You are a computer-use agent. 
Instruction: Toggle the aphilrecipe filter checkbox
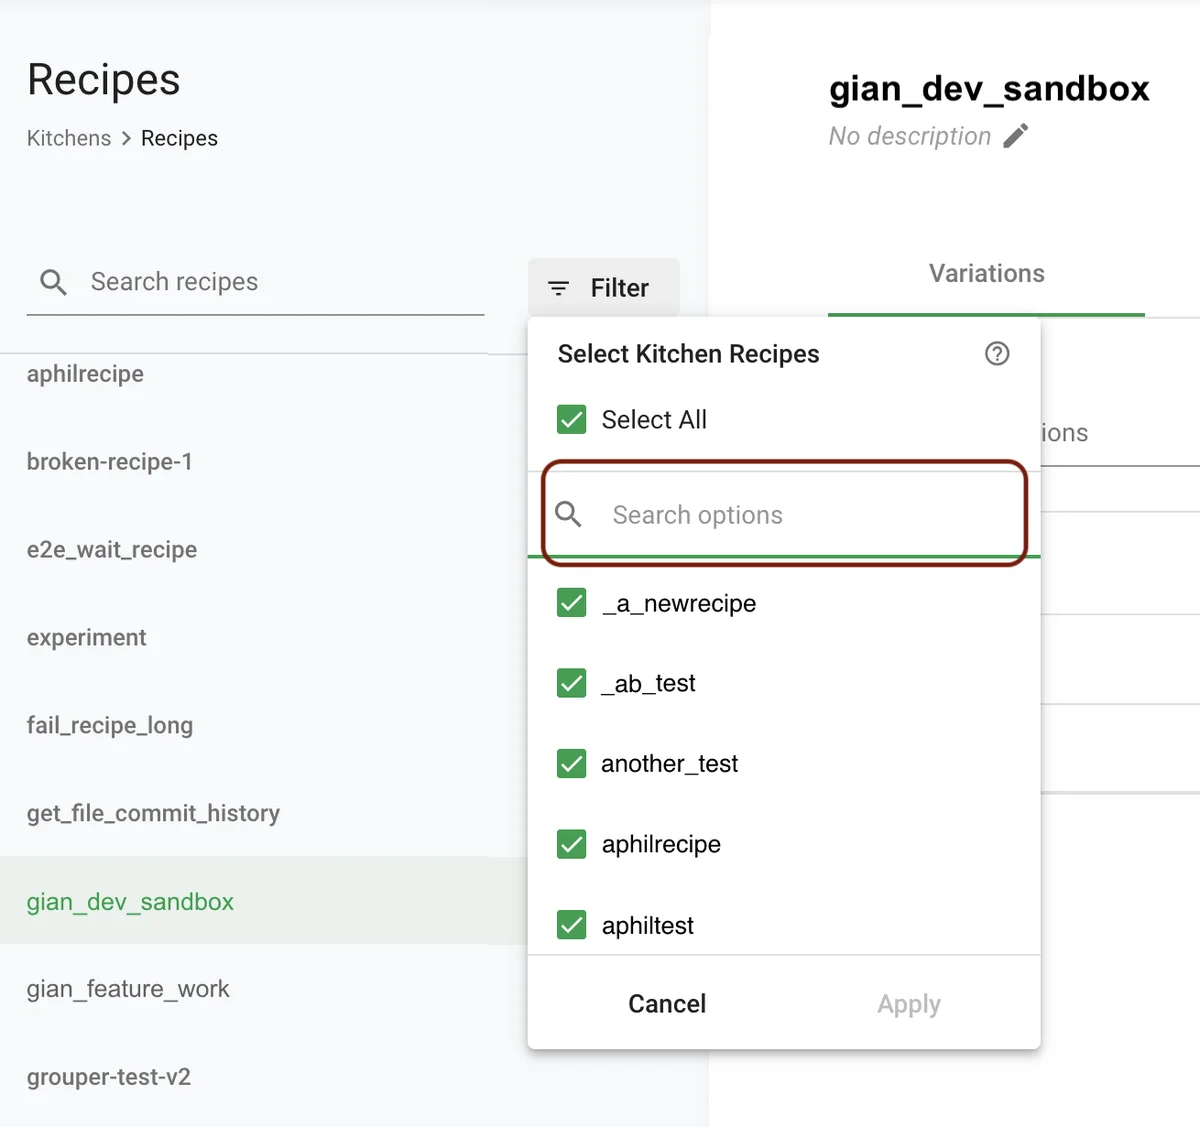tap(572, 844)
